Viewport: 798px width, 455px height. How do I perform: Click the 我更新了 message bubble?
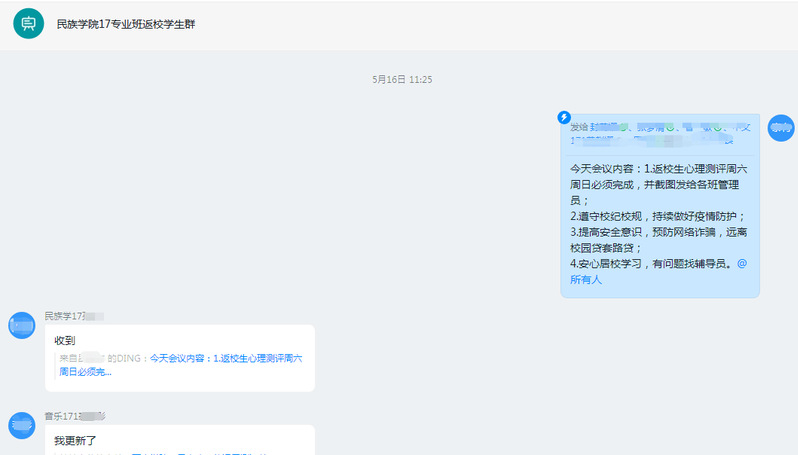(180, 440)
